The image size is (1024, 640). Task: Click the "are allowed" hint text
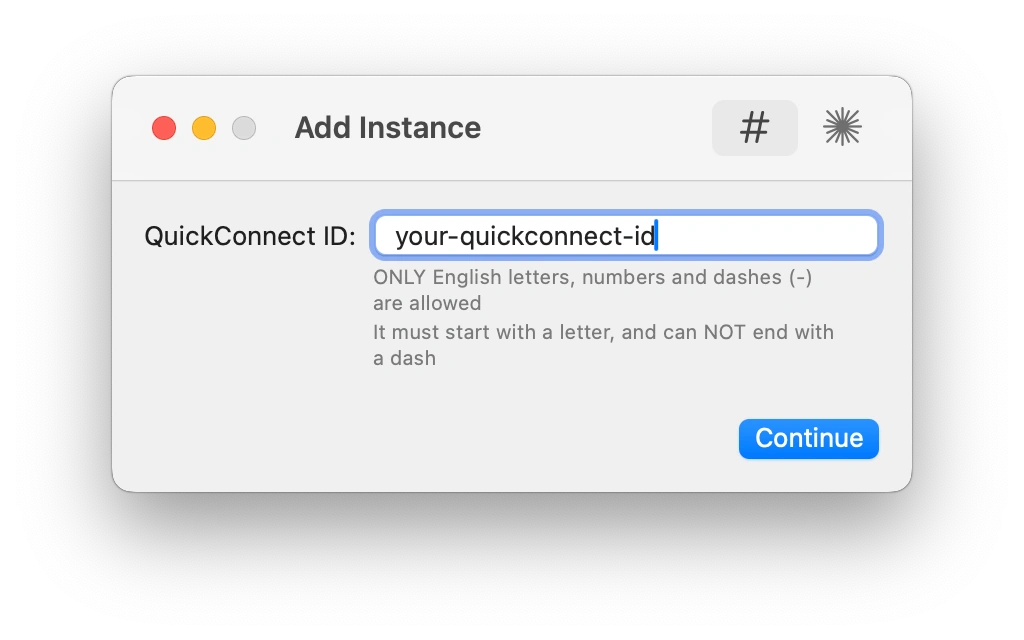point(427,303)
